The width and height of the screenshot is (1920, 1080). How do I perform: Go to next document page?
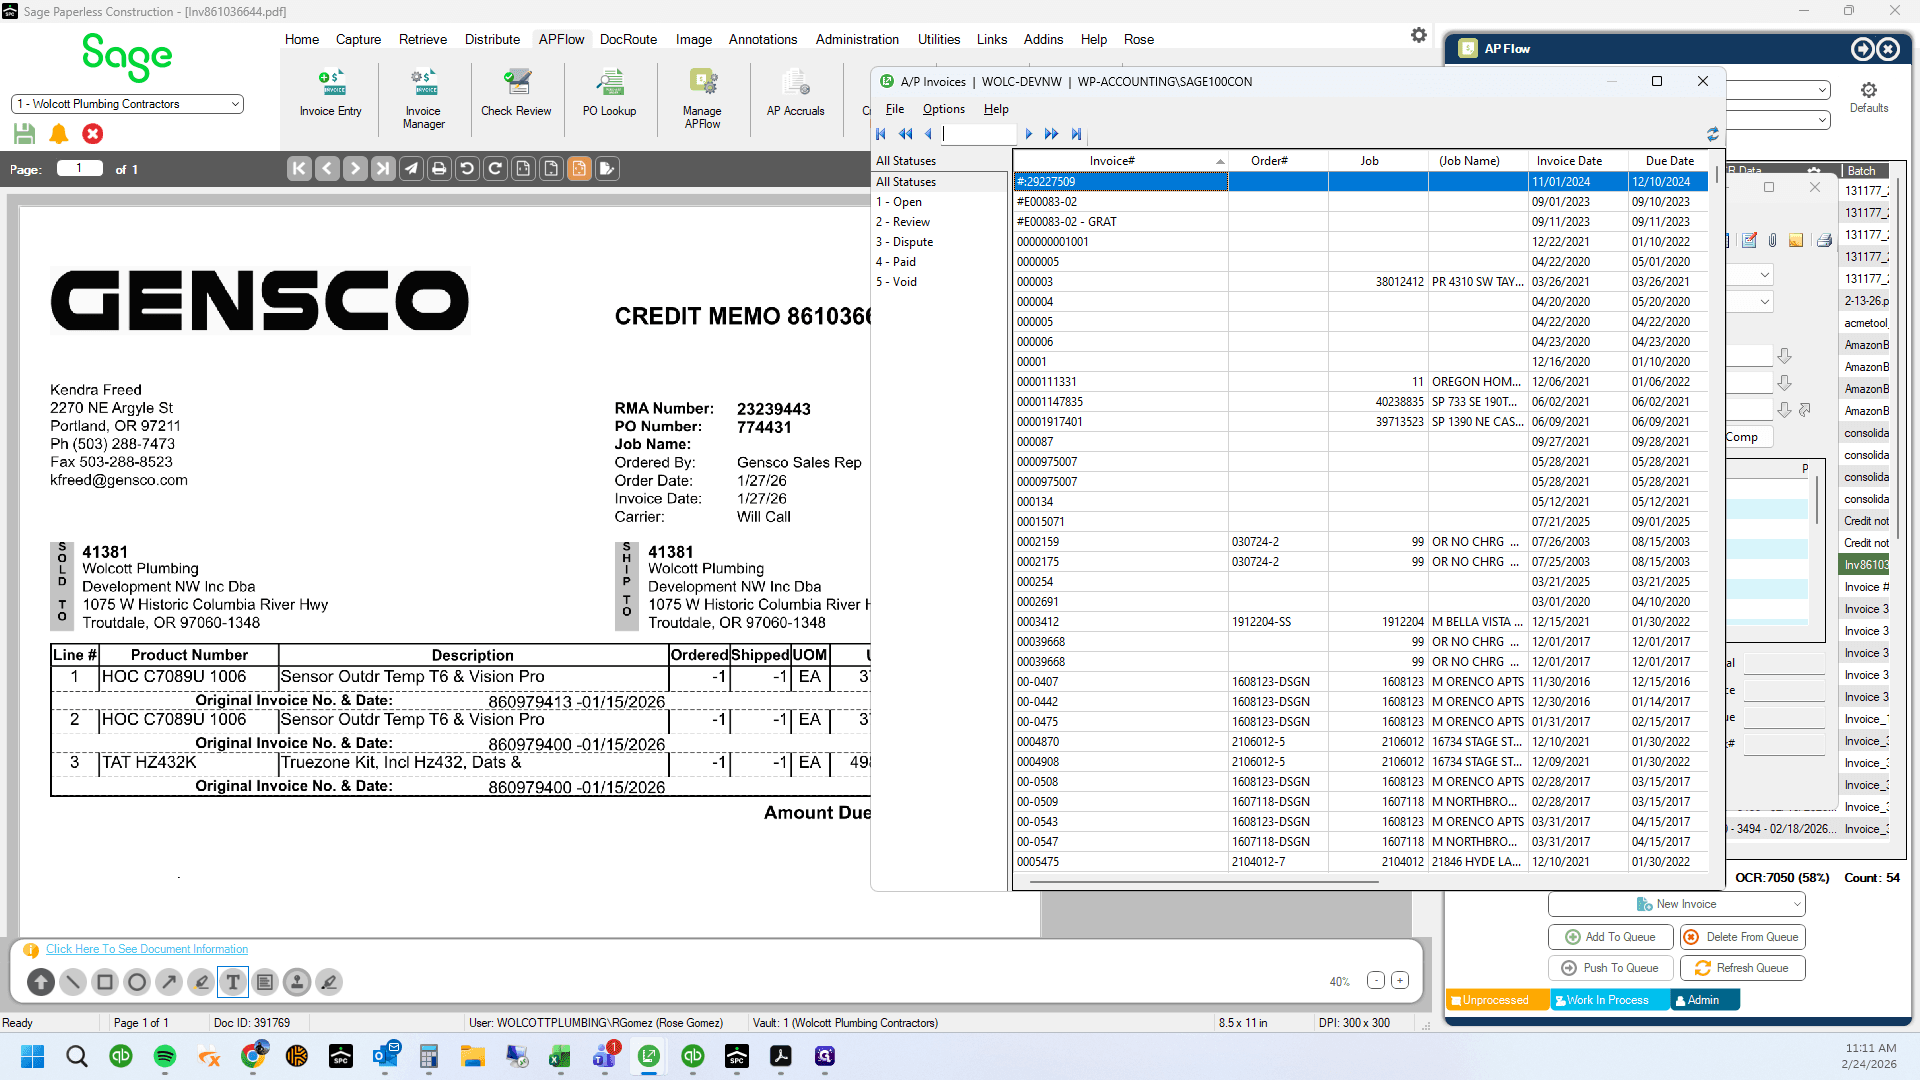click(x=355, y=169)
